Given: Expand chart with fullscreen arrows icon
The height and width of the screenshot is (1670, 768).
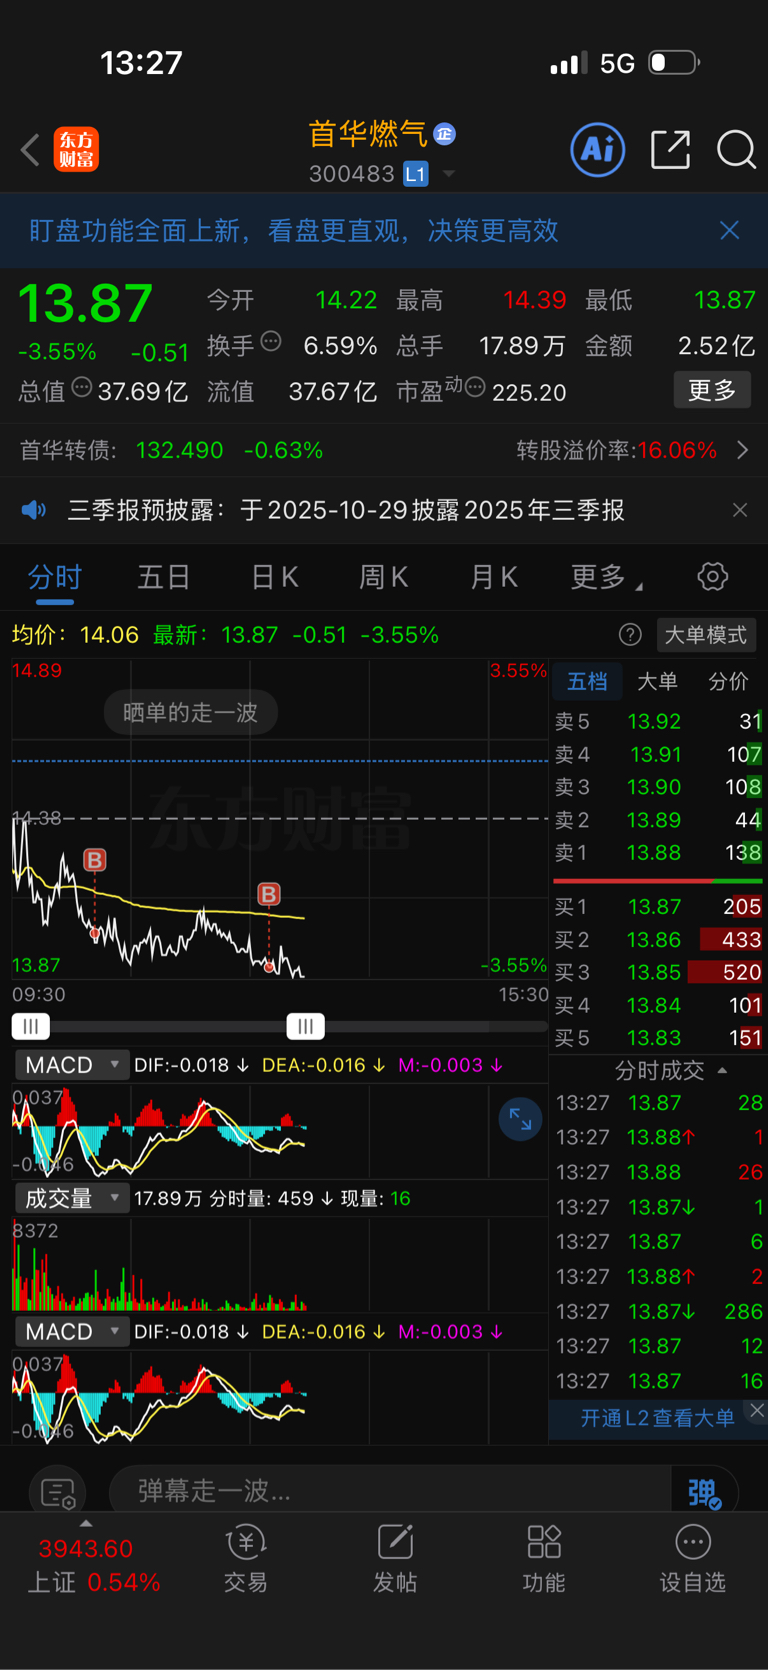Looking at the screenshot, I should click(520, 1119).
